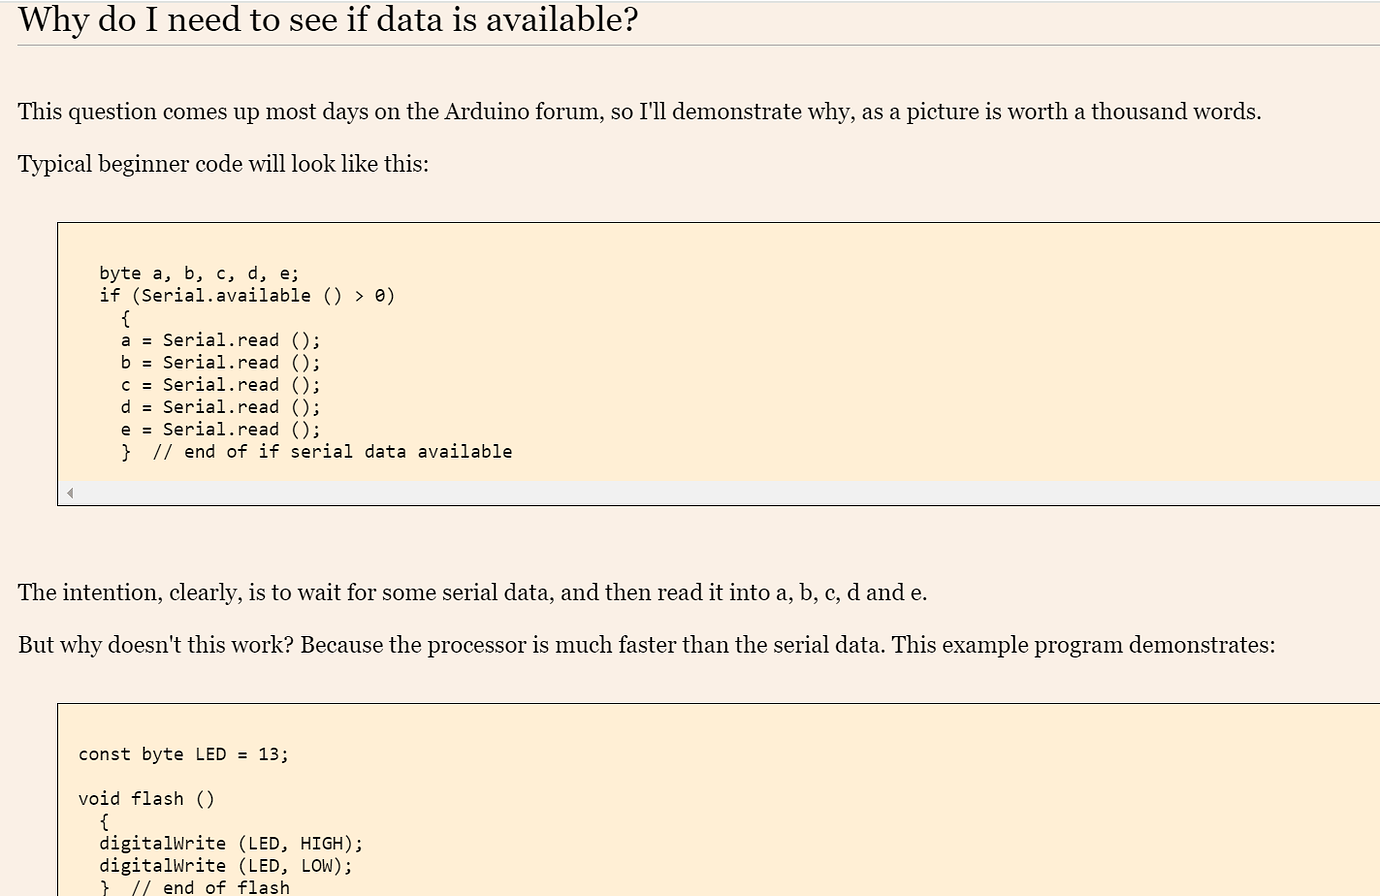Image resolution: width=1380 pixels, height=896 pixels.
Task: Click the "d = Serial.read ();" line
Action: coord(220,406)
